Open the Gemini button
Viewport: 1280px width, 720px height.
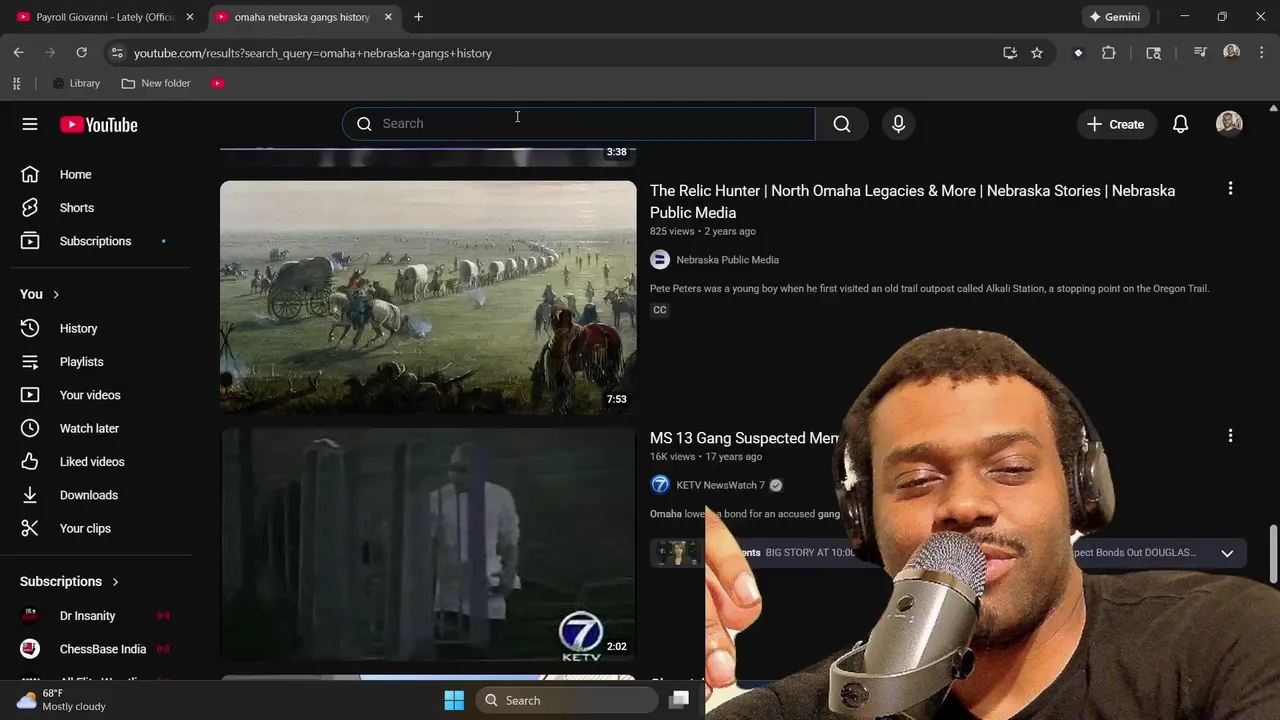pos(1115,17)
